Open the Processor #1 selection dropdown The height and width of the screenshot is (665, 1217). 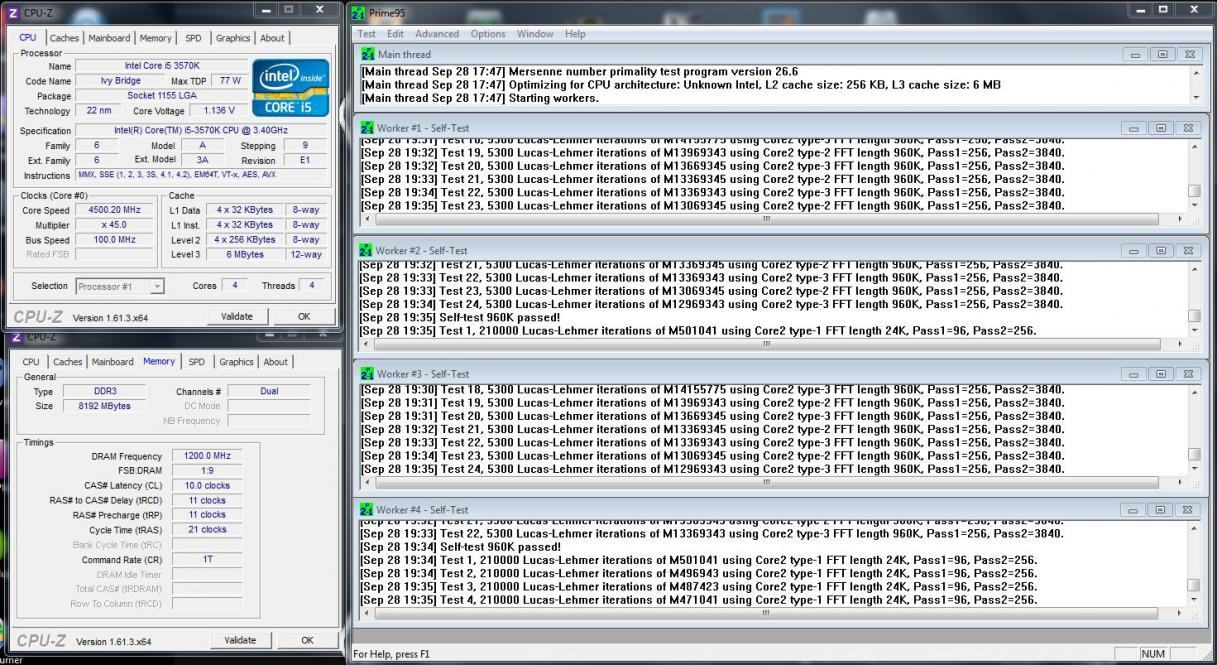coord(120,286)
